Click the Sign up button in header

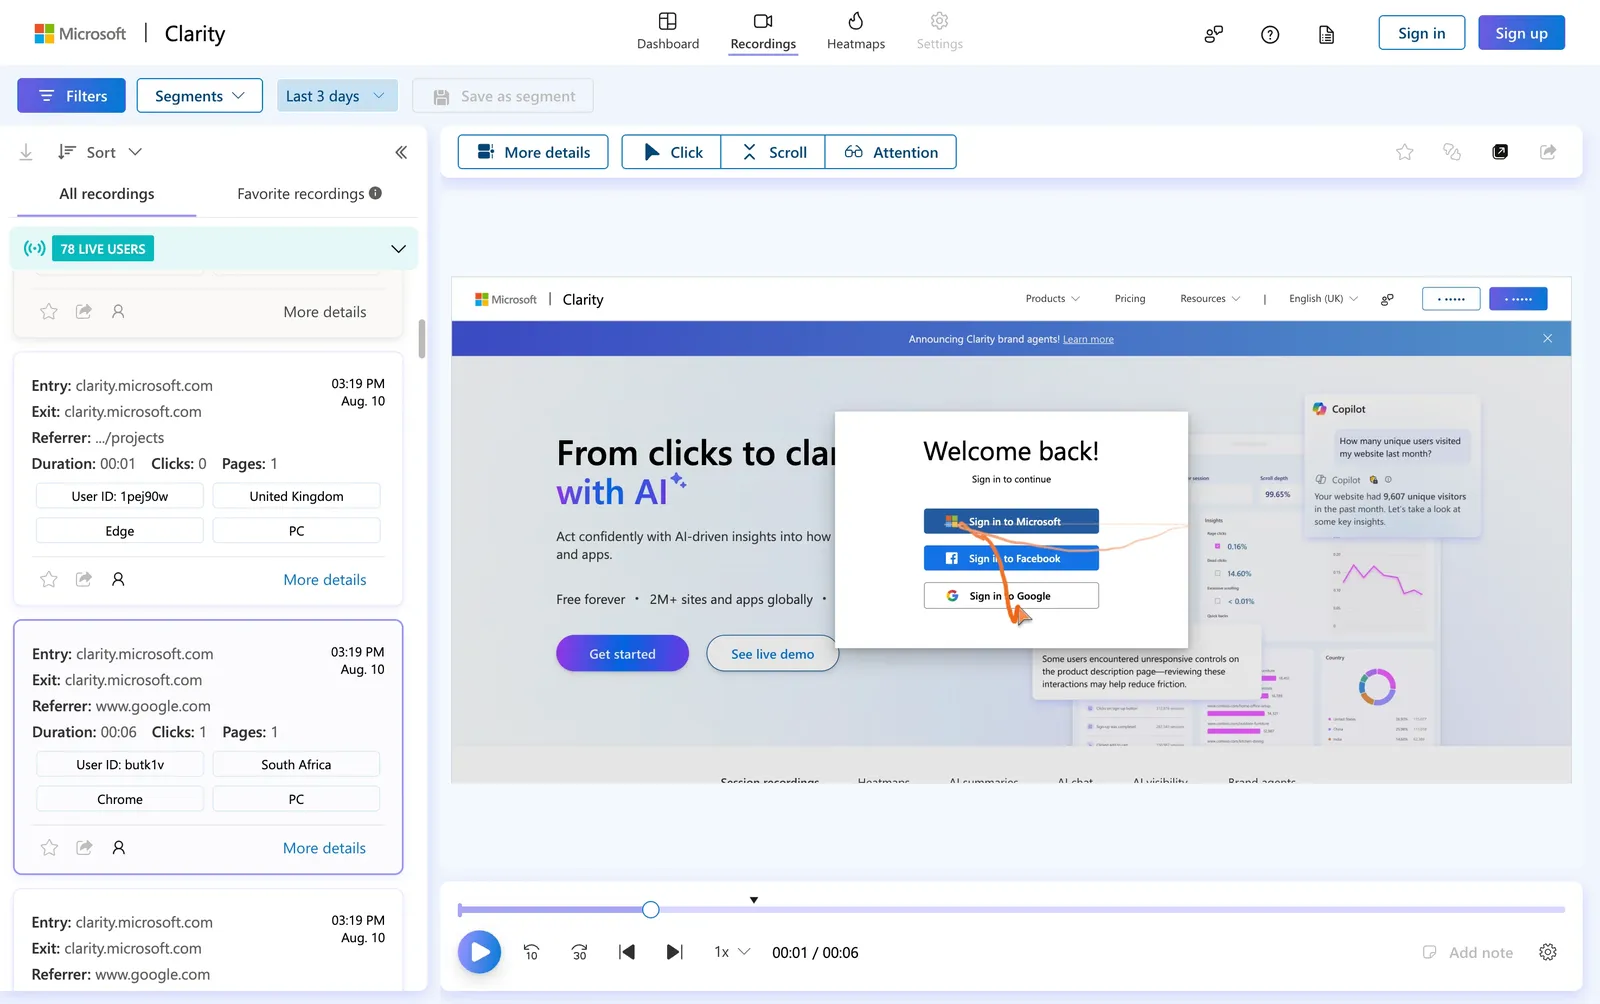pos(1521,33)
